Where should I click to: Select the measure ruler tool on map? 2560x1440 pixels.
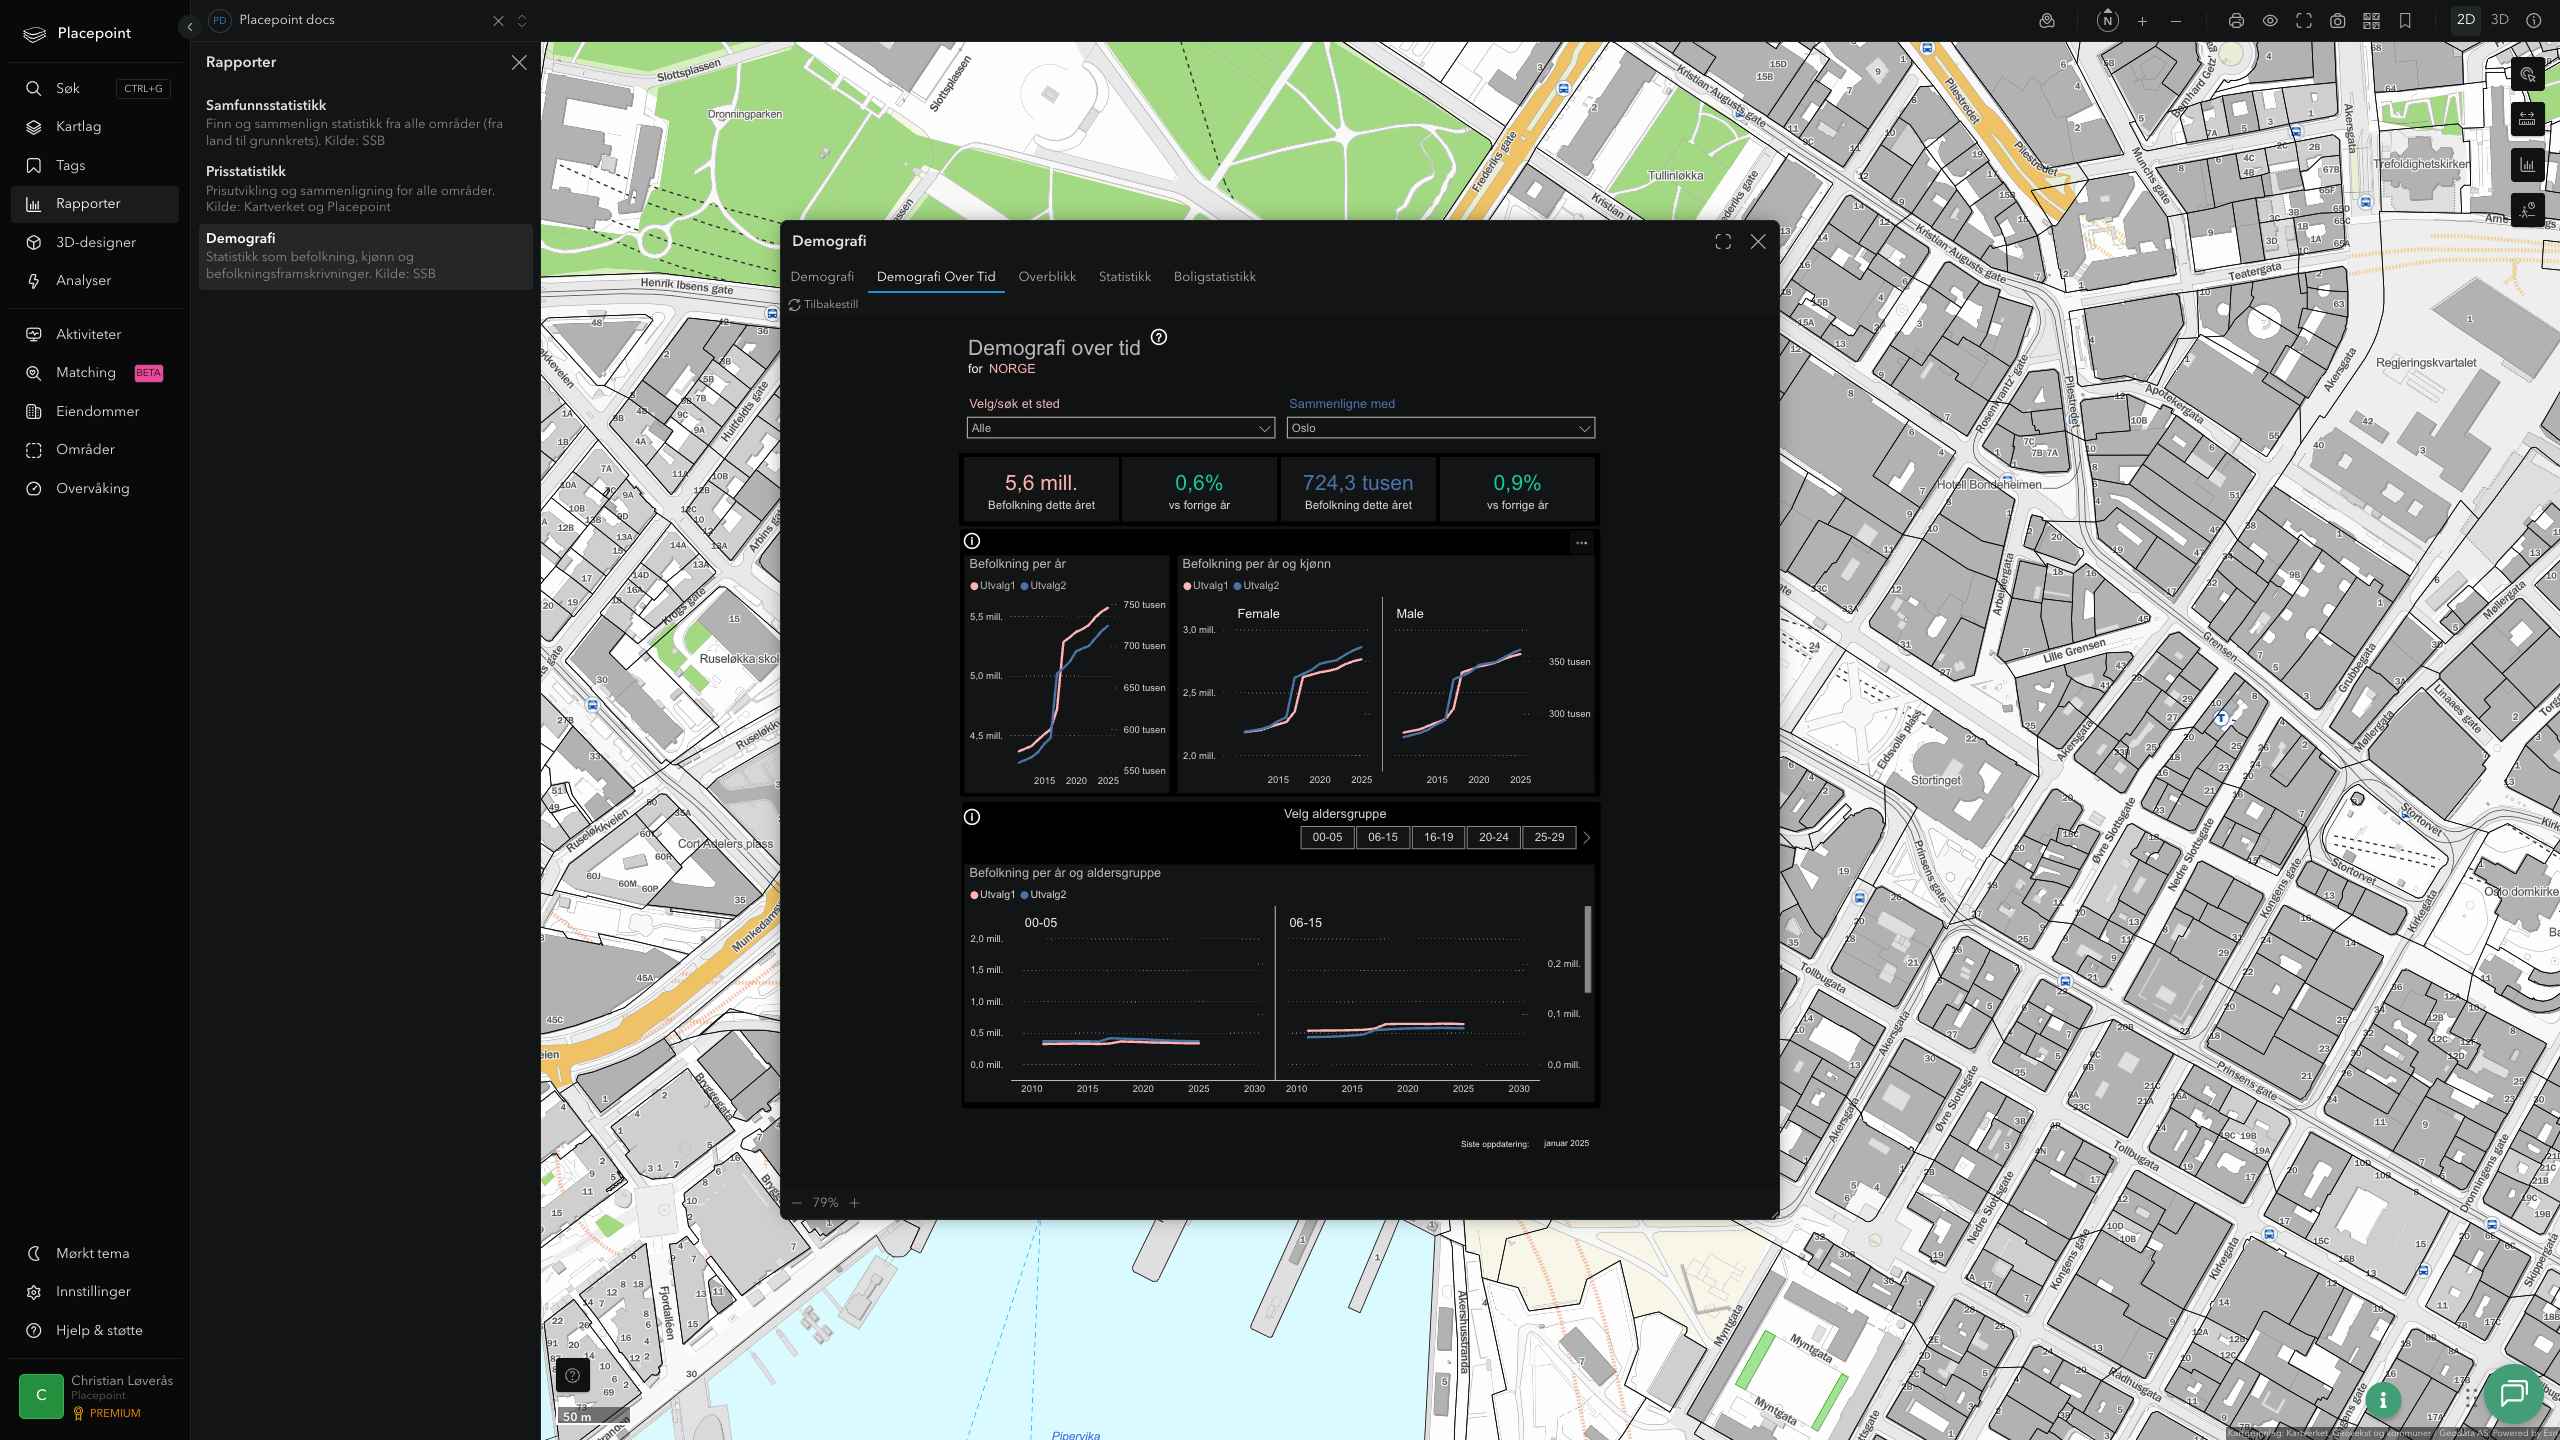(x=2527, y=119)
